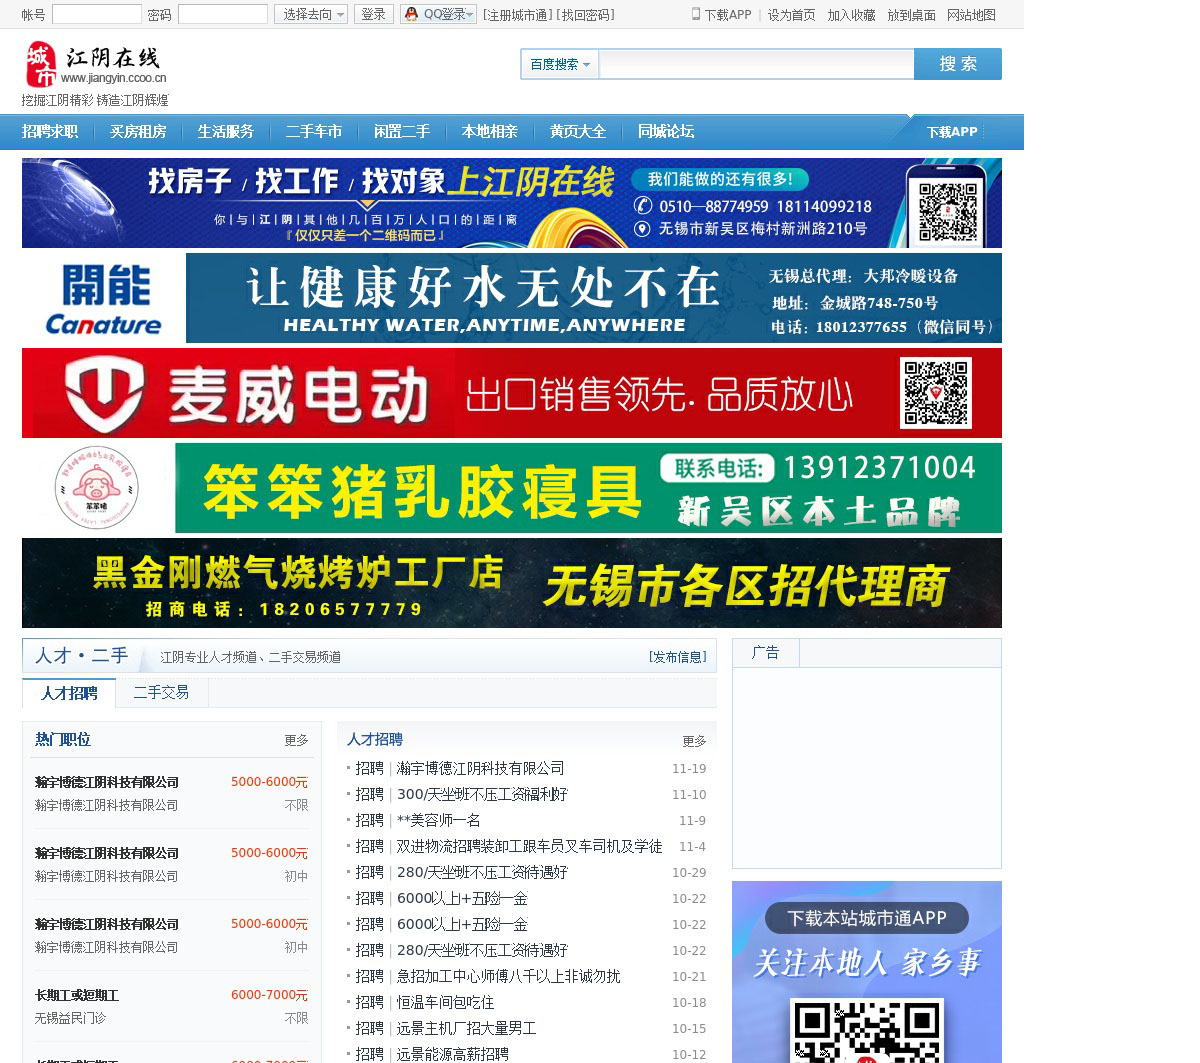Click the 密码 input field
This screenshot has height=1063, width=1200.
(223, 14)
